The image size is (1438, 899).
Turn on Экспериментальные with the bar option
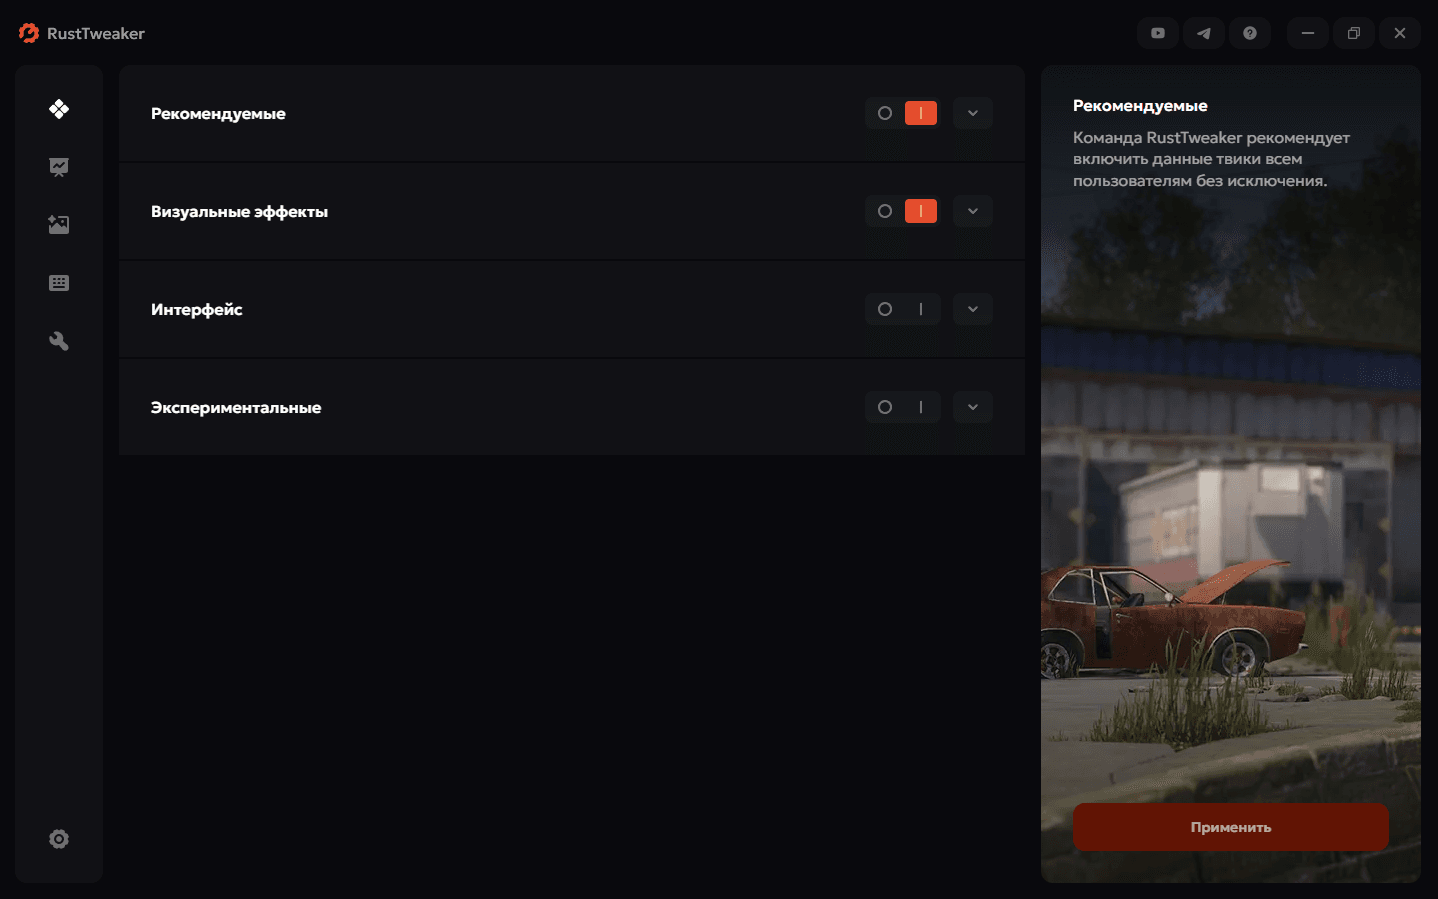[x=921, y=407]
